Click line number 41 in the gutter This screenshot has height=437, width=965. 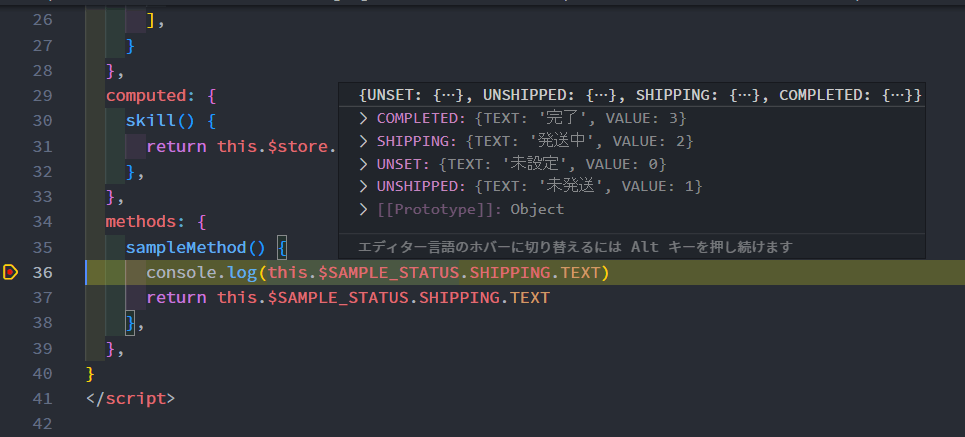(x=42, y=398)
